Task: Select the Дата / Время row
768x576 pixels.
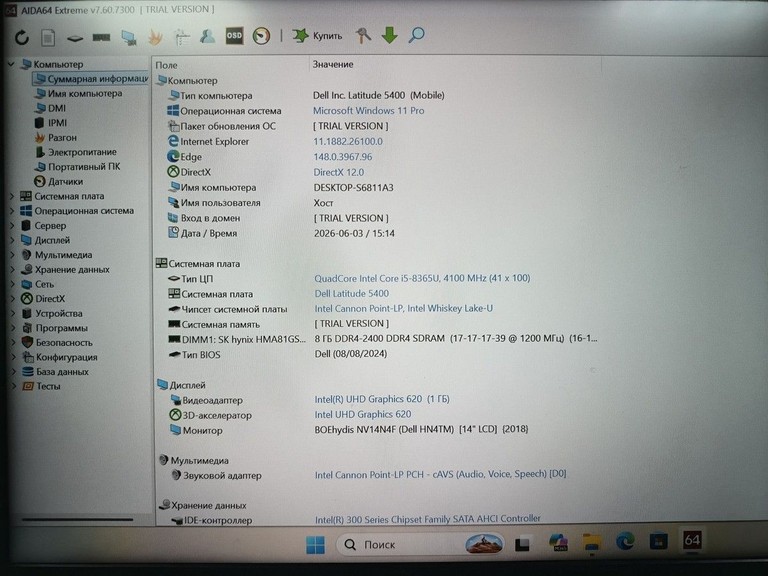Action: pyautogui.click(x=282, y=234)
